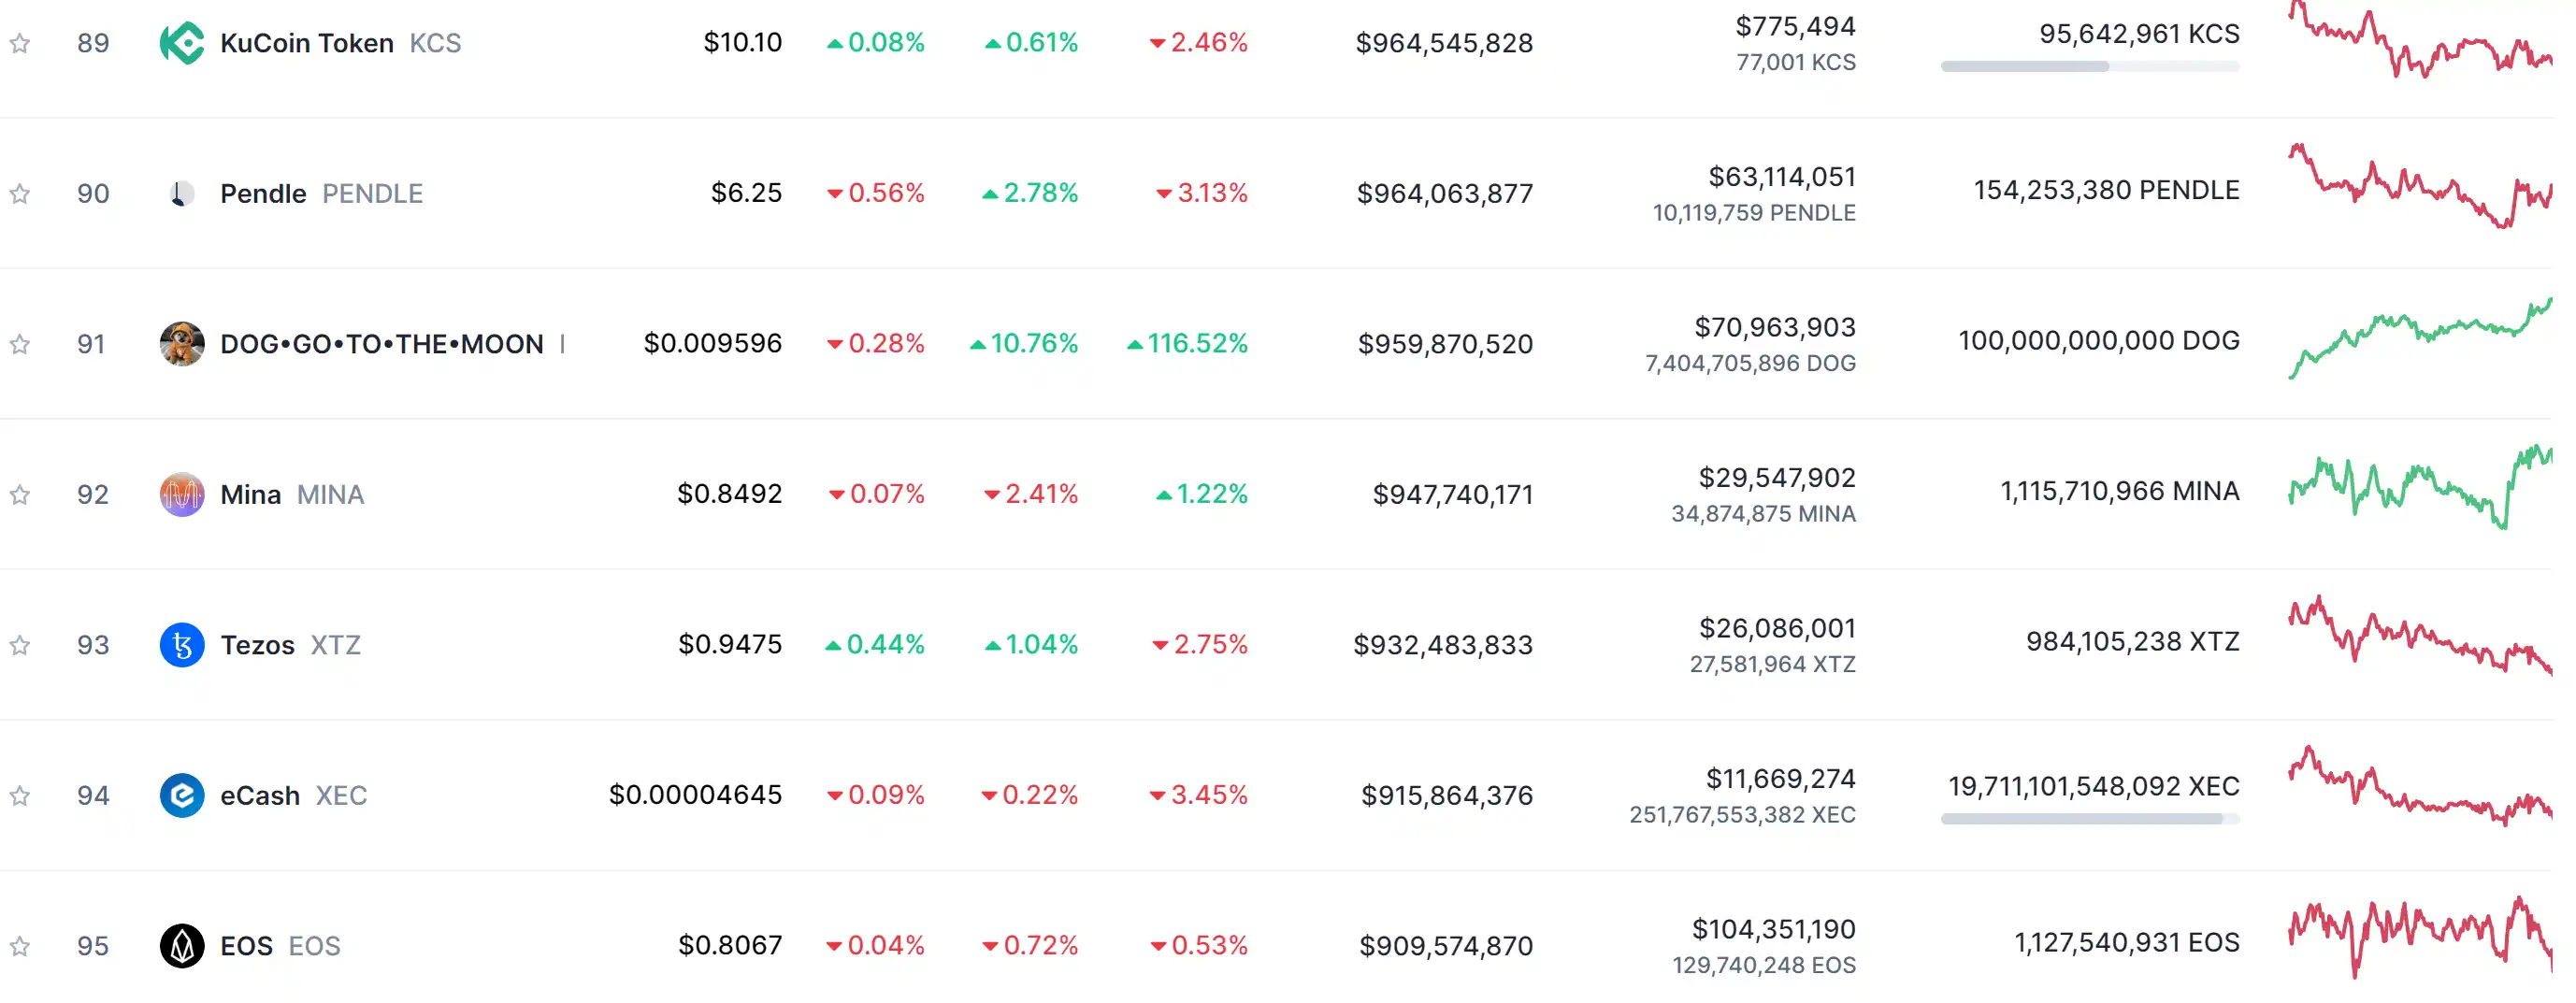
Task: Click the Tezos blue logo icon
Action: [x=182, y=645]
